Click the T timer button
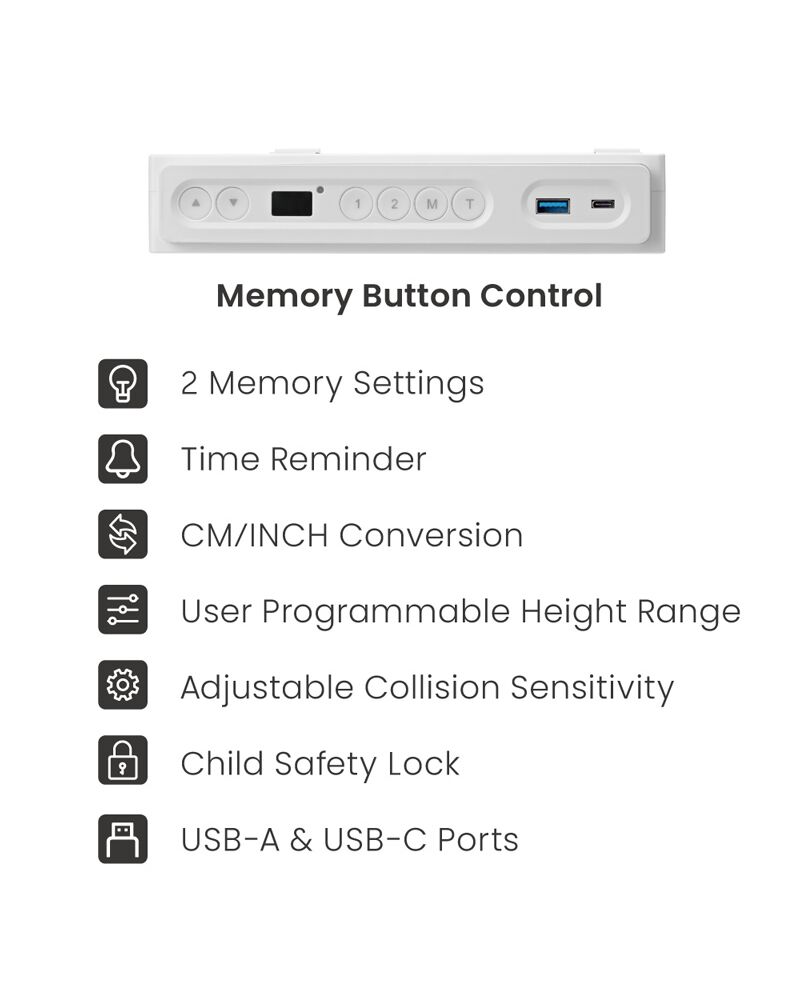 [469, 204]
